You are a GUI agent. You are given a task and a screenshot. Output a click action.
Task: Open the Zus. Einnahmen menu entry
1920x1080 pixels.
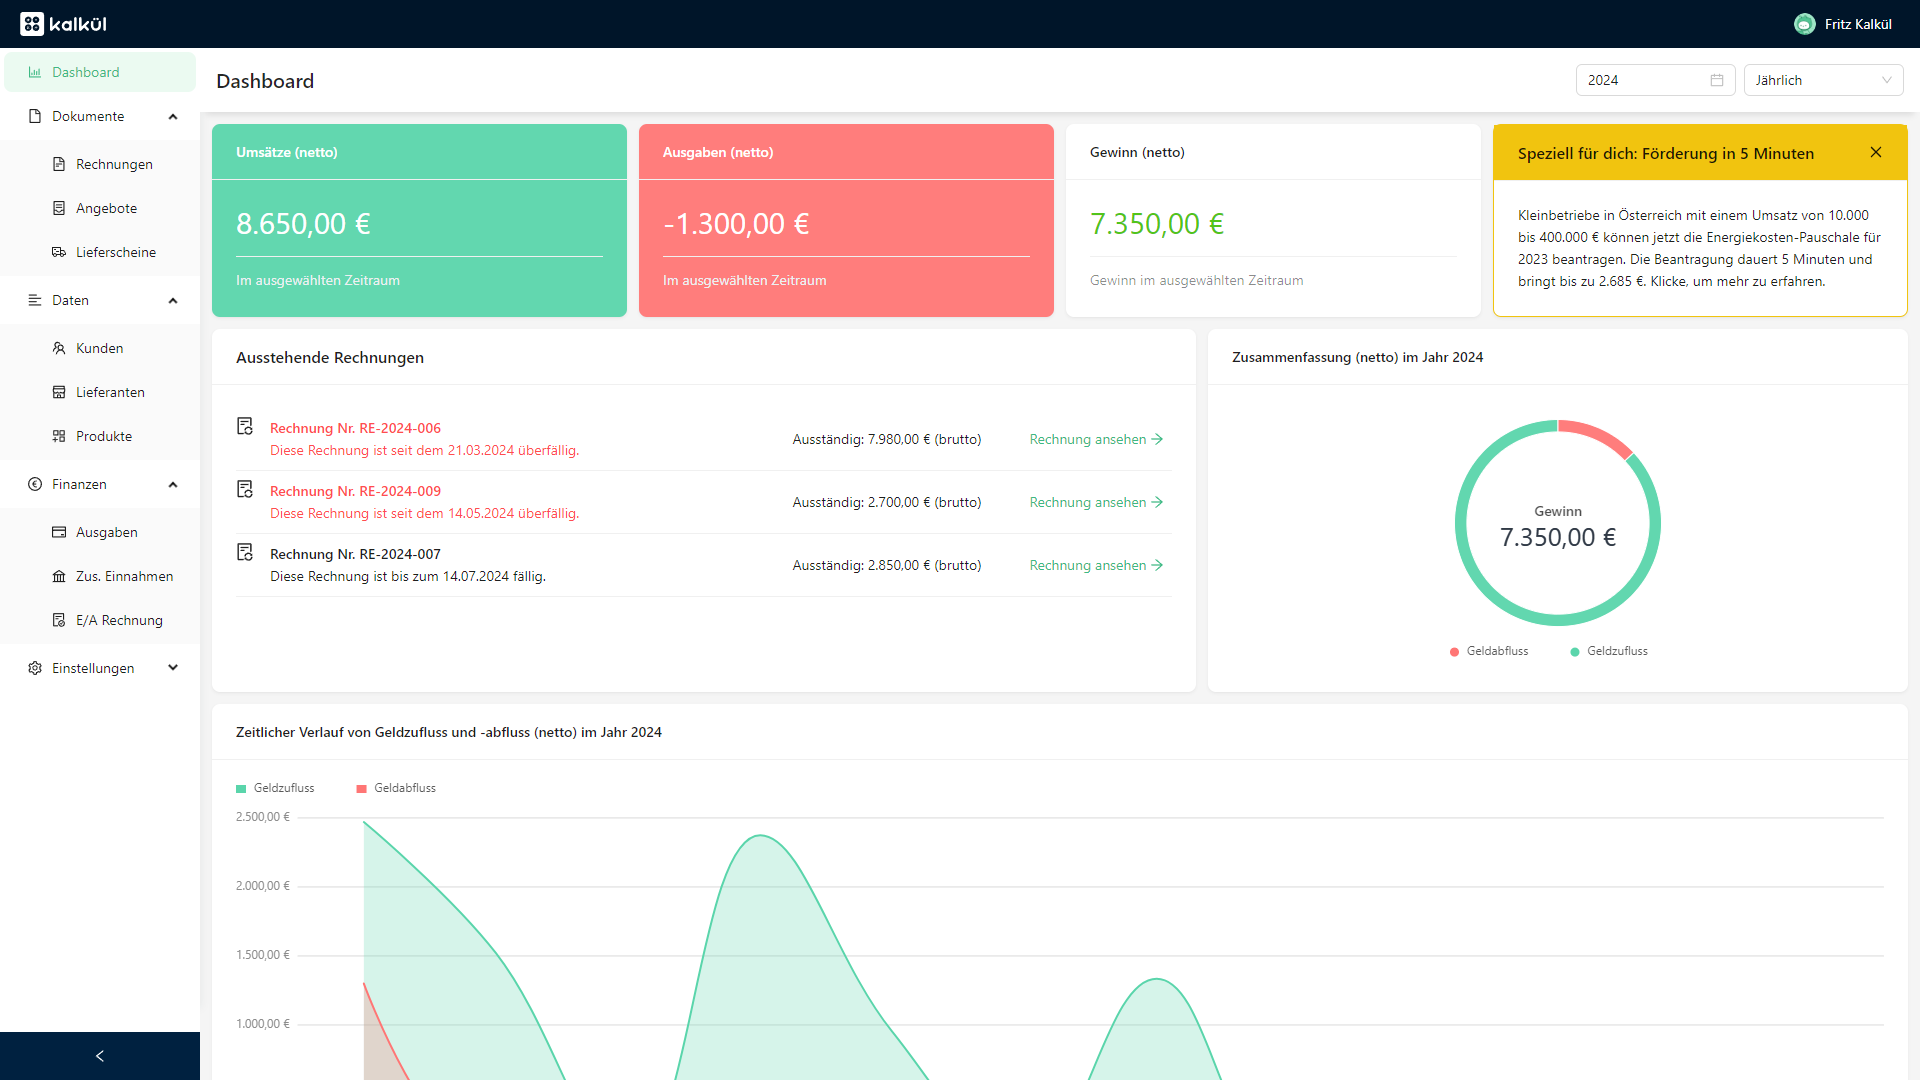tap(123, 576)
